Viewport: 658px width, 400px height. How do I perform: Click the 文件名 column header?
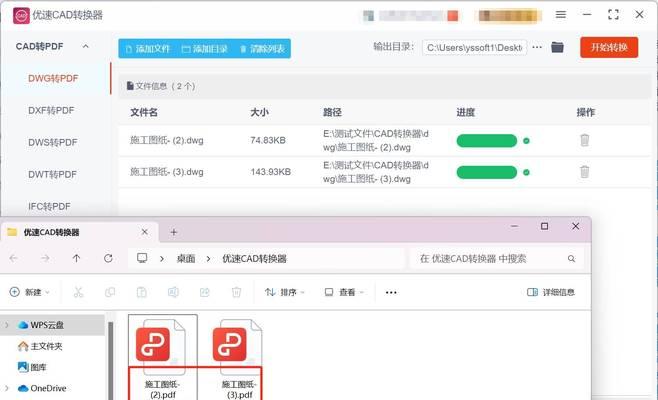(x=144, y=112)
